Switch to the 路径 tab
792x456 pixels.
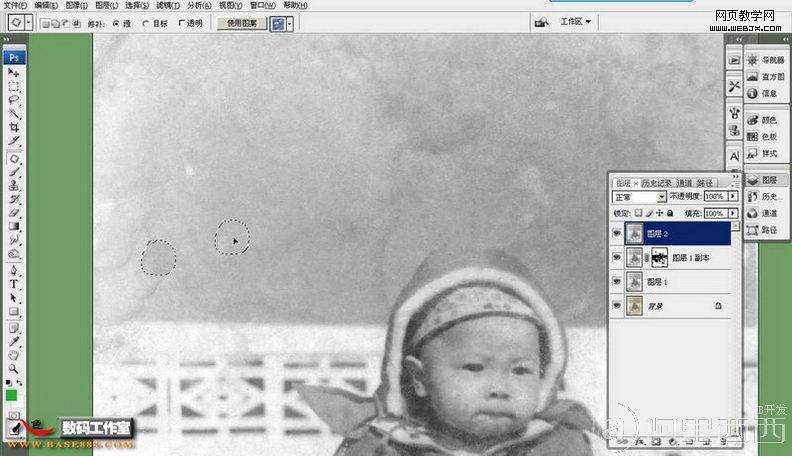[x=705, y=183]
